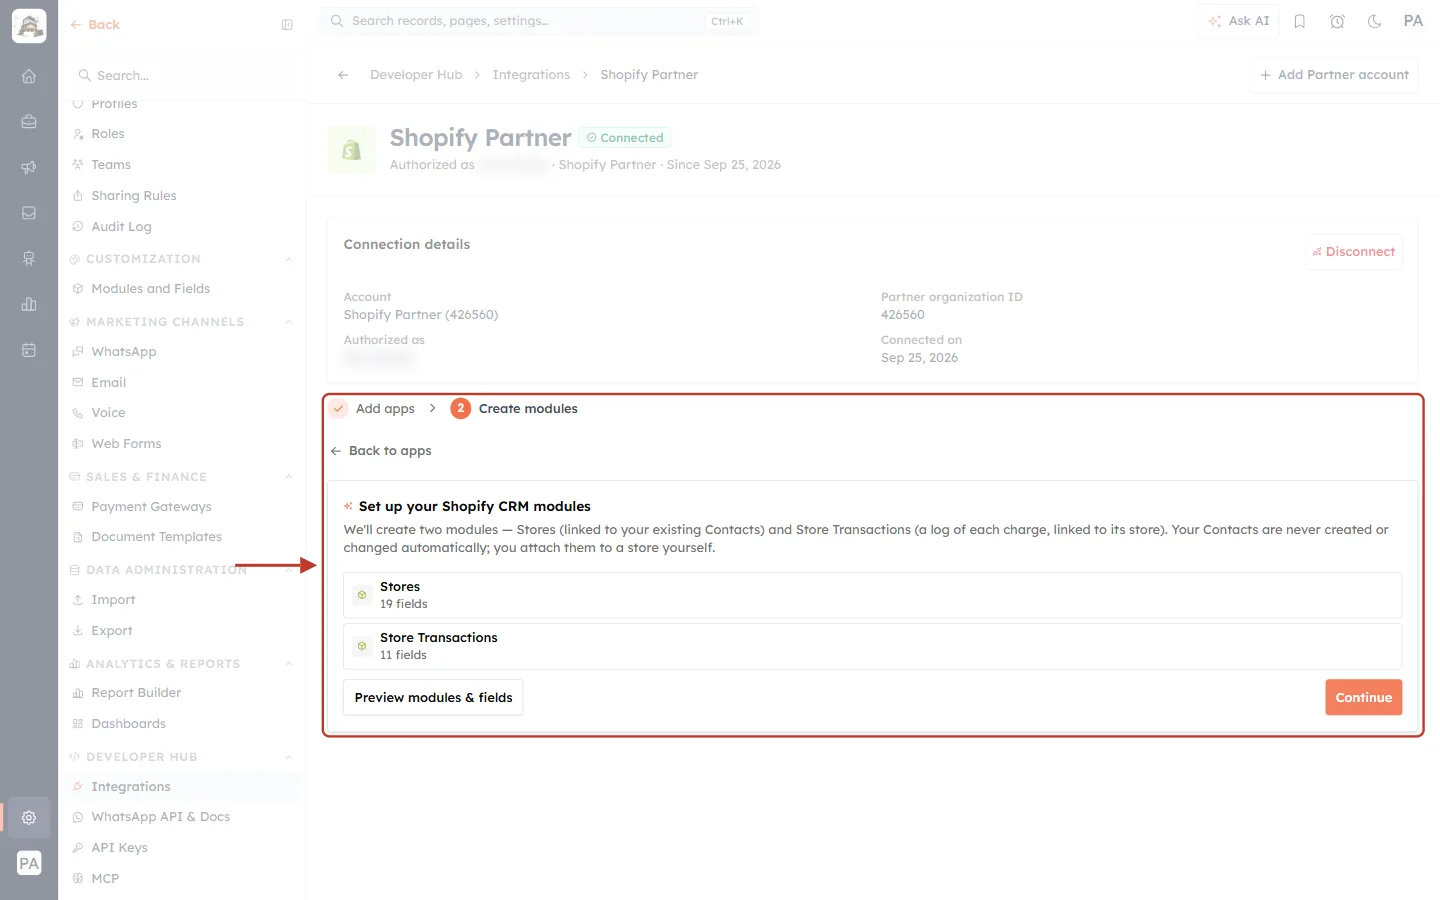Click Preview modules & fields
The width and height of the screenshot is (1440, 900).
[433, 698]
